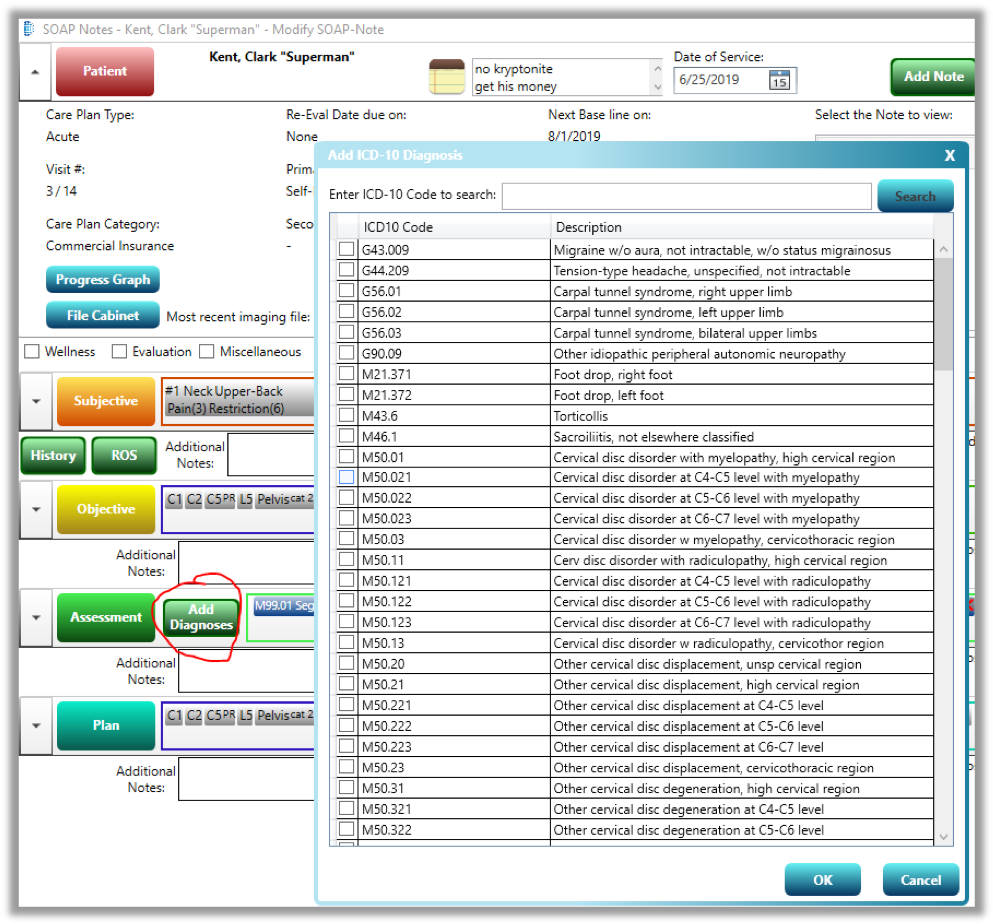Viewport: 993px width, 924px height.
Task: Tick the checkbox for code G43.009
Action: [346, 249]
